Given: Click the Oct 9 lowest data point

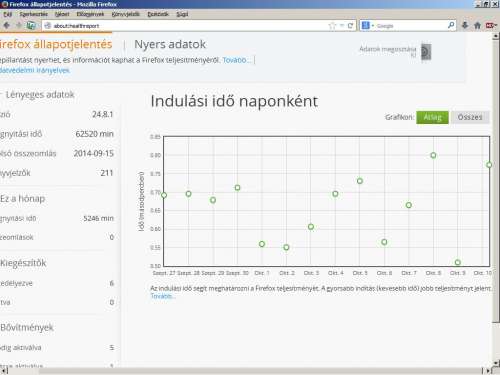Looking at the screenshot, I should coord(458,262).
